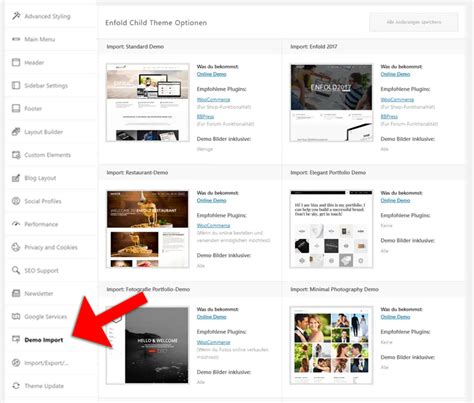Open the Newsletter tab
474x403 pixels.
point(52,293)
